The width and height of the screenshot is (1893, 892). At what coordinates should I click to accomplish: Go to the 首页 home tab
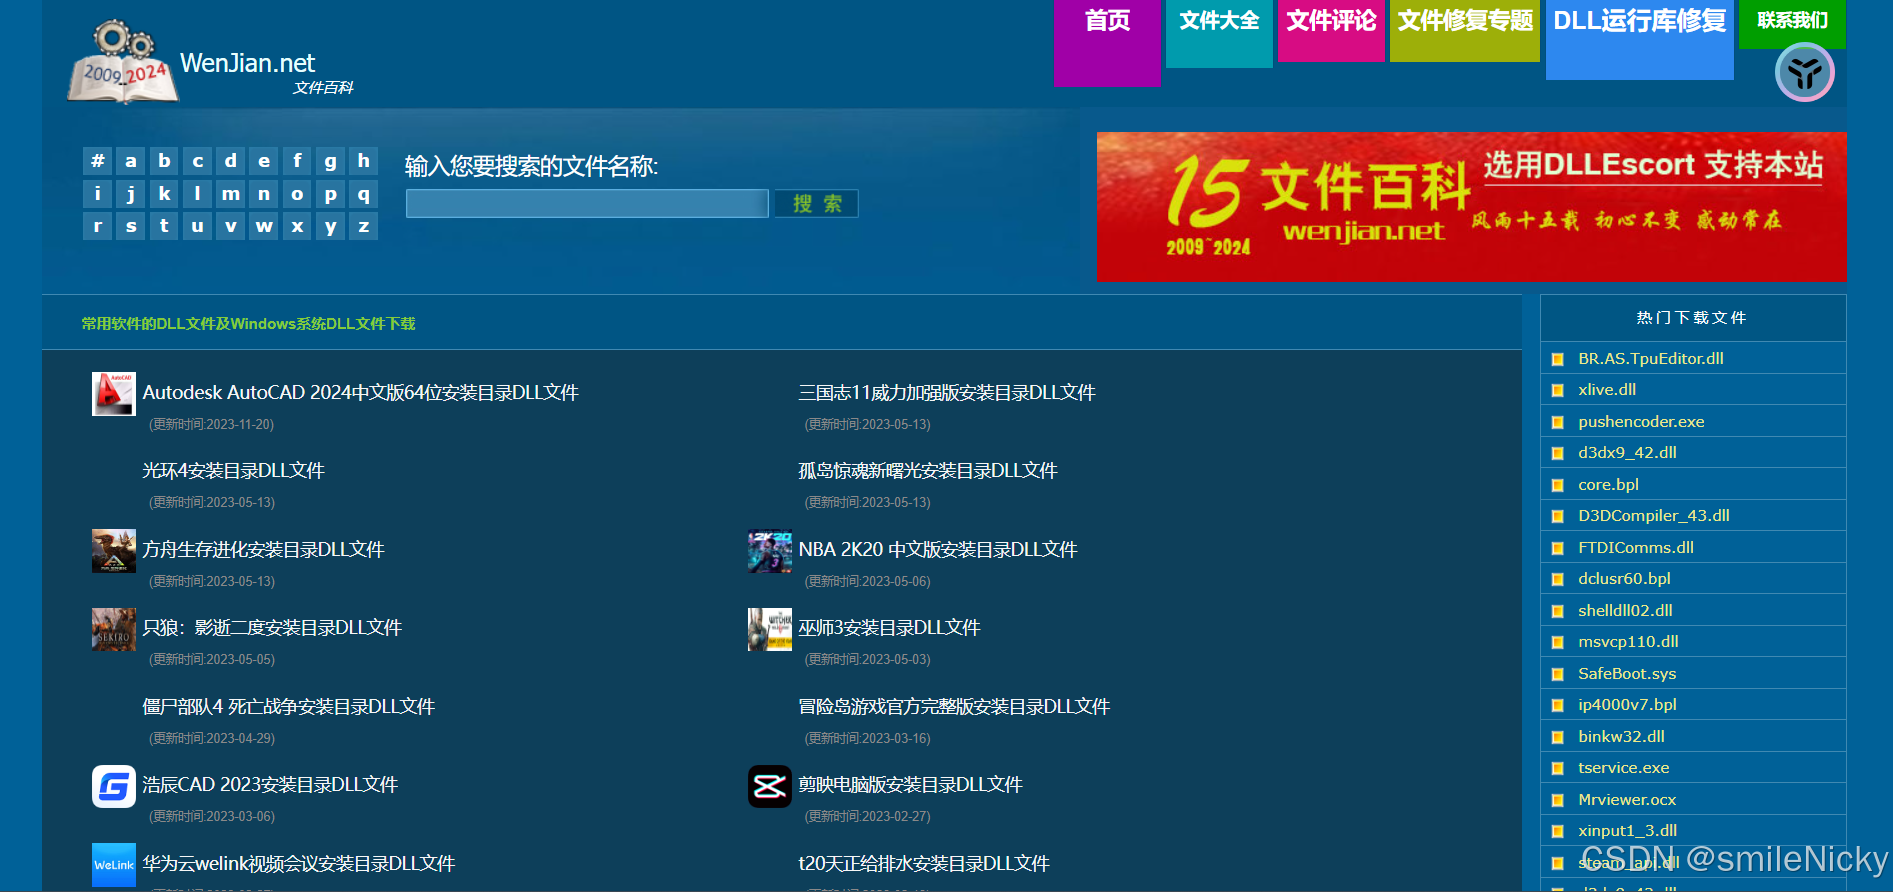coord(1107,43)
